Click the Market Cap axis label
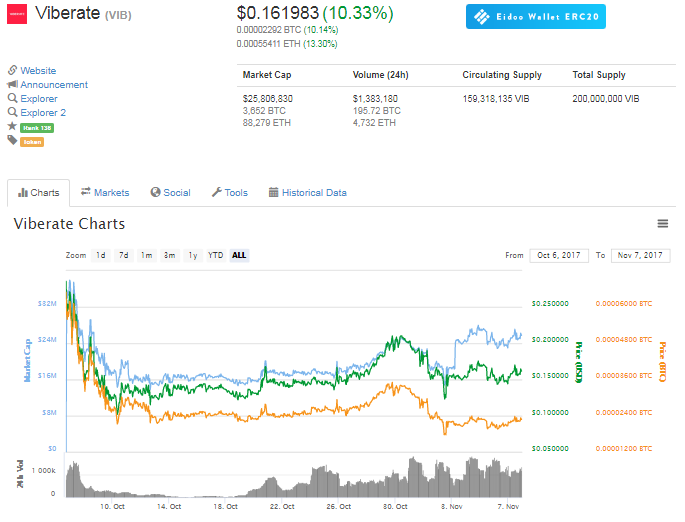This screenshot has height=522, width=685. (28, 360)
